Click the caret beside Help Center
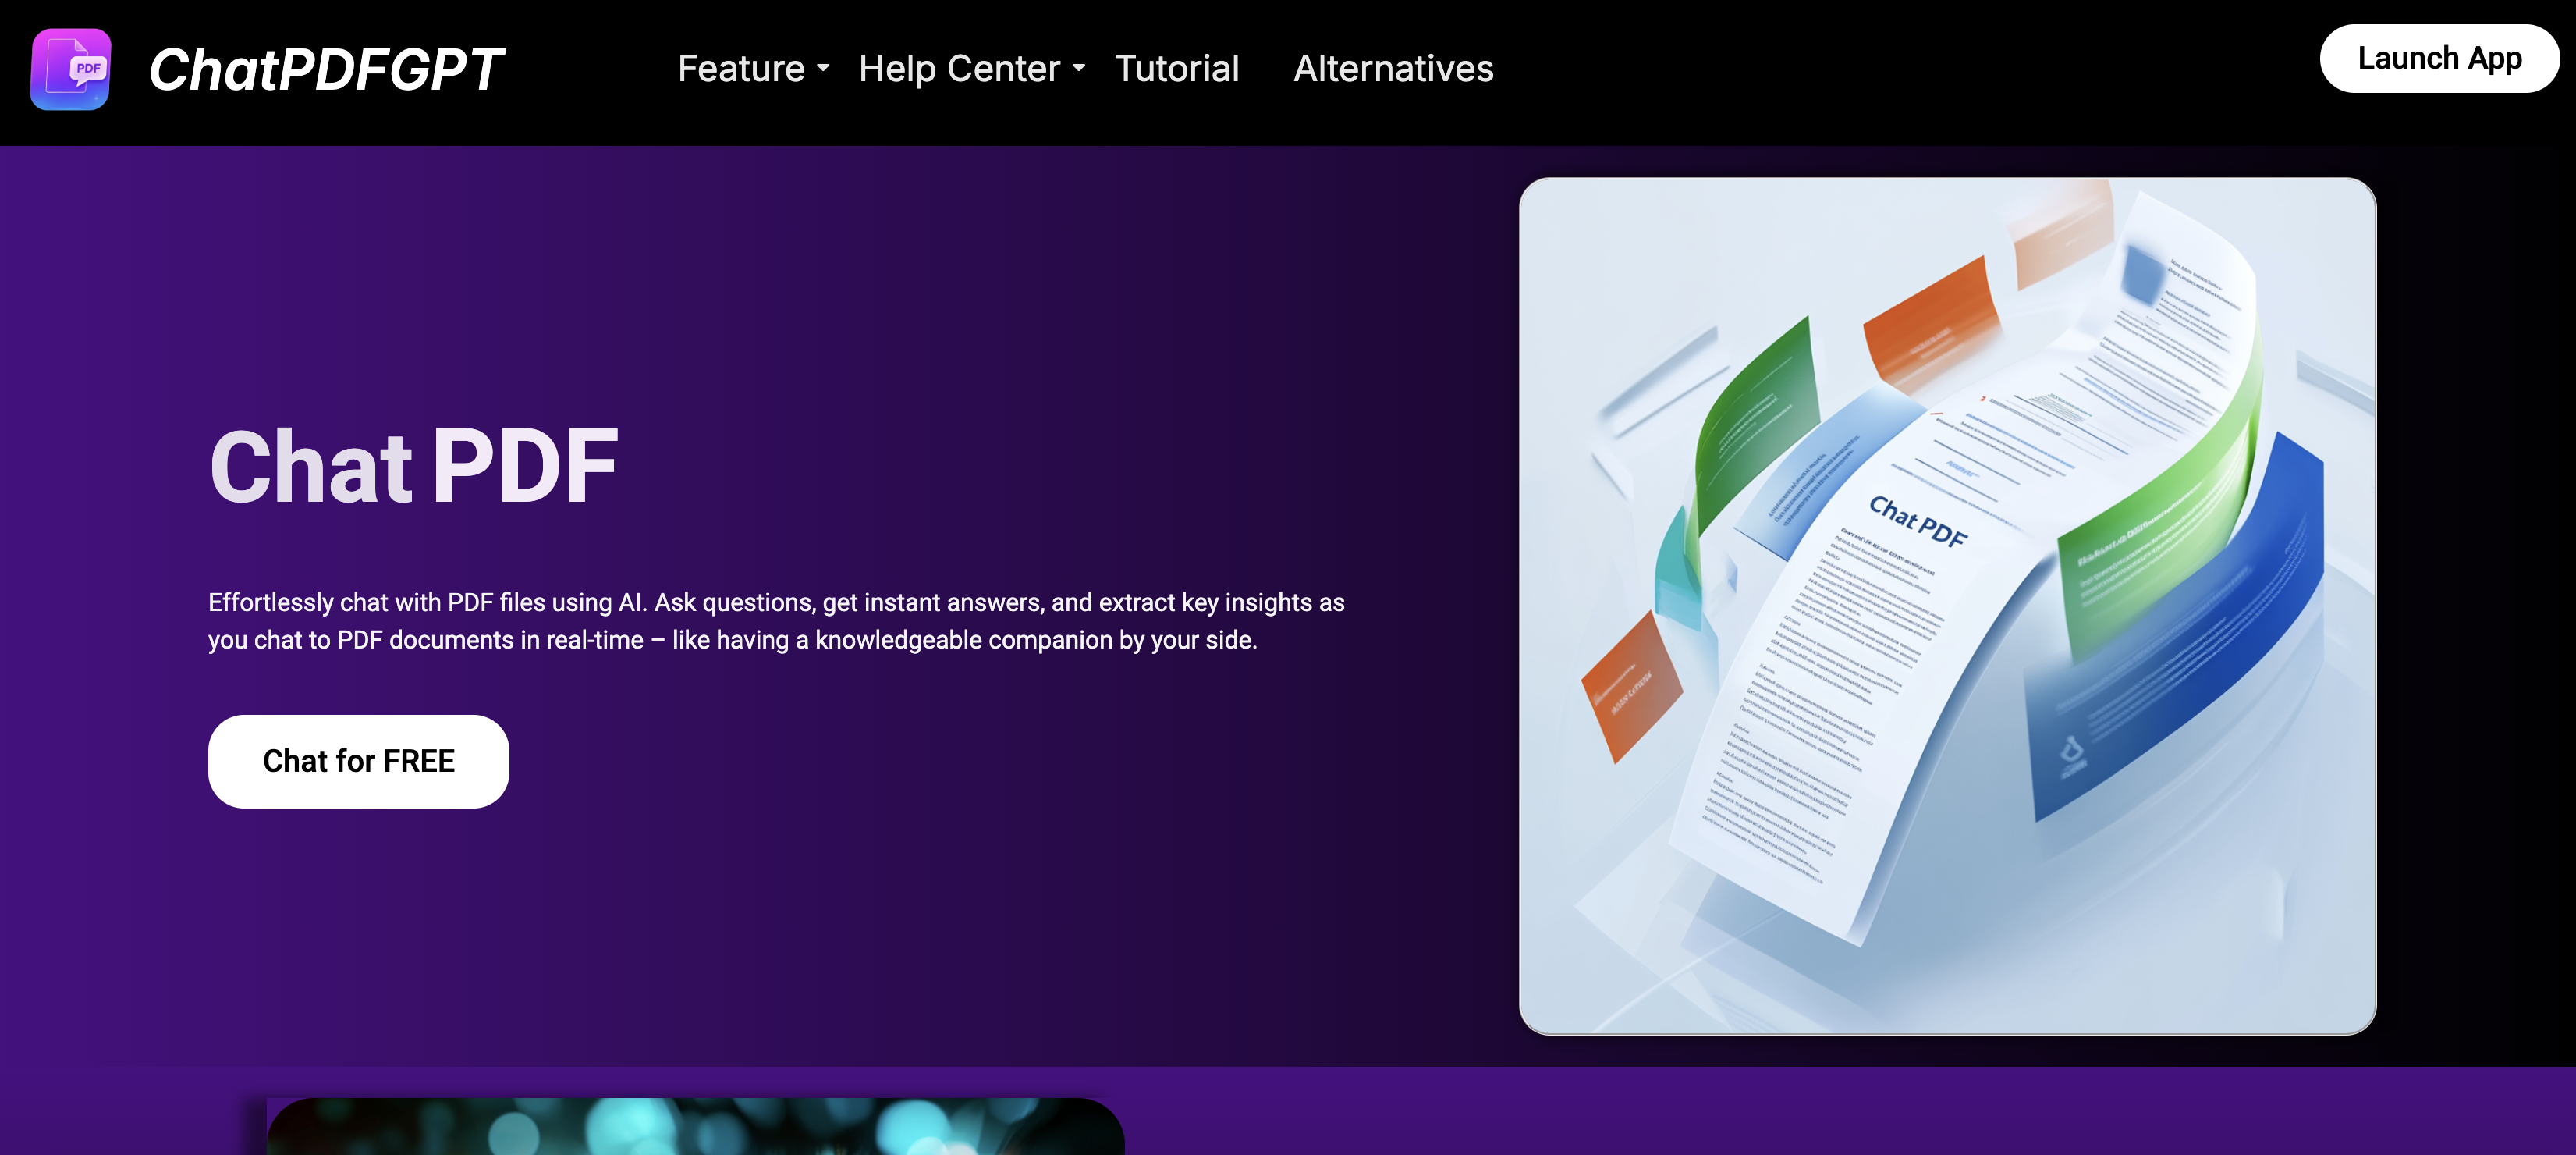Image resolution: width=2576 pixels, height=1155 pixels. click(x=1079, y=69)
